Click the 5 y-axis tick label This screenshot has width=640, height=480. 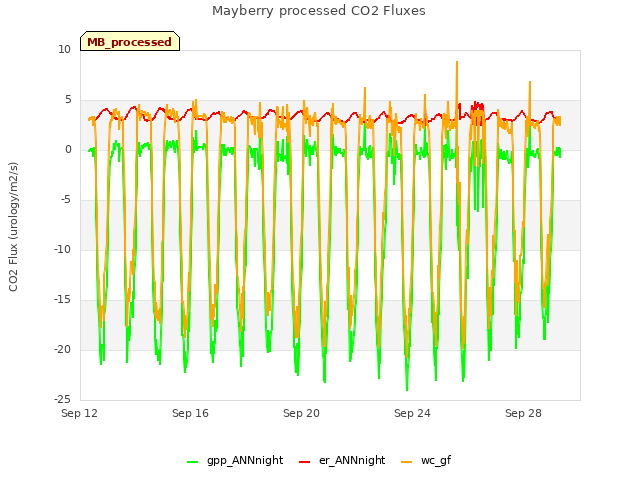68,100
